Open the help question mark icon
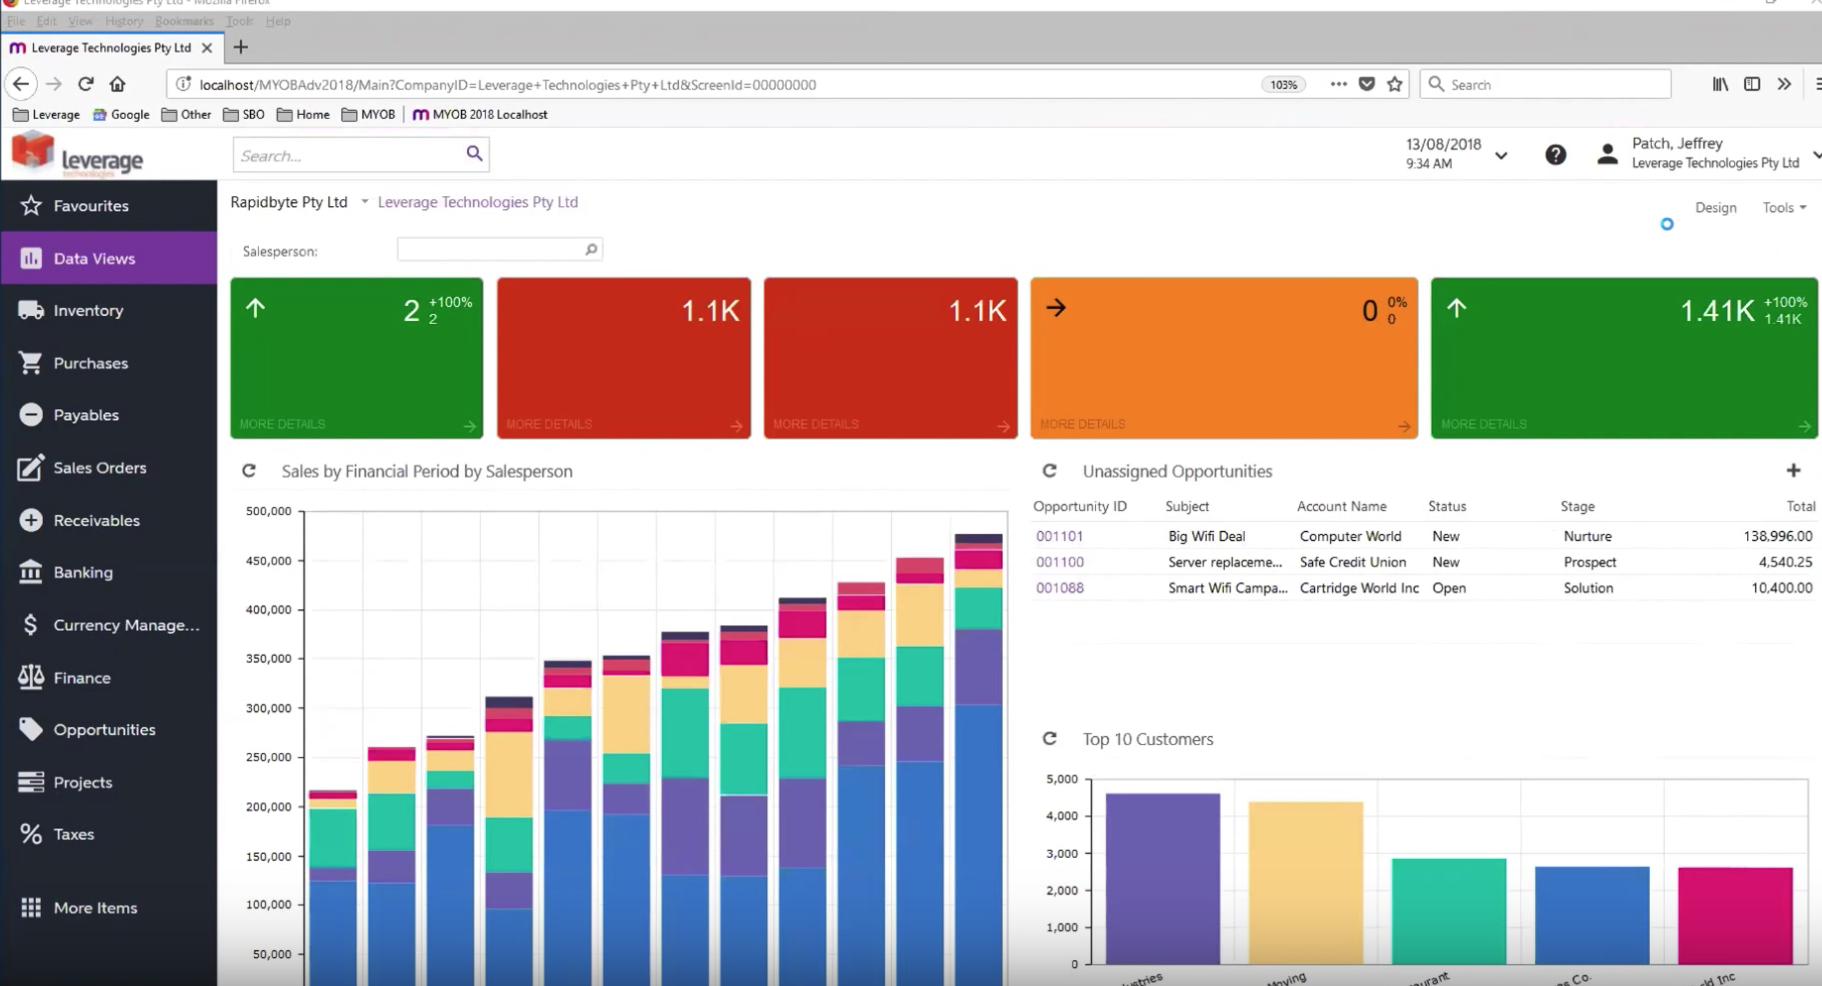This screenshot has width=1822, height=986. pyautogui.click(x=1555, y=154)
